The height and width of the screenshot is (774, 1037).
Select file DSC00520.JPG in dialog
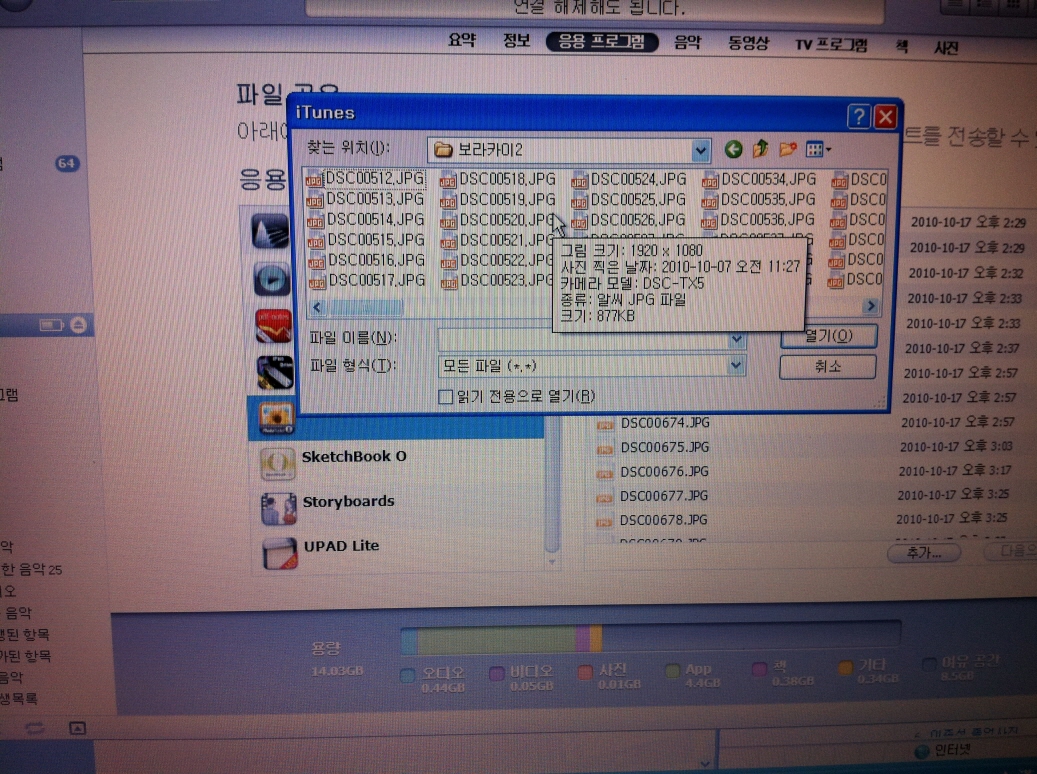click(x=498, y=220)
